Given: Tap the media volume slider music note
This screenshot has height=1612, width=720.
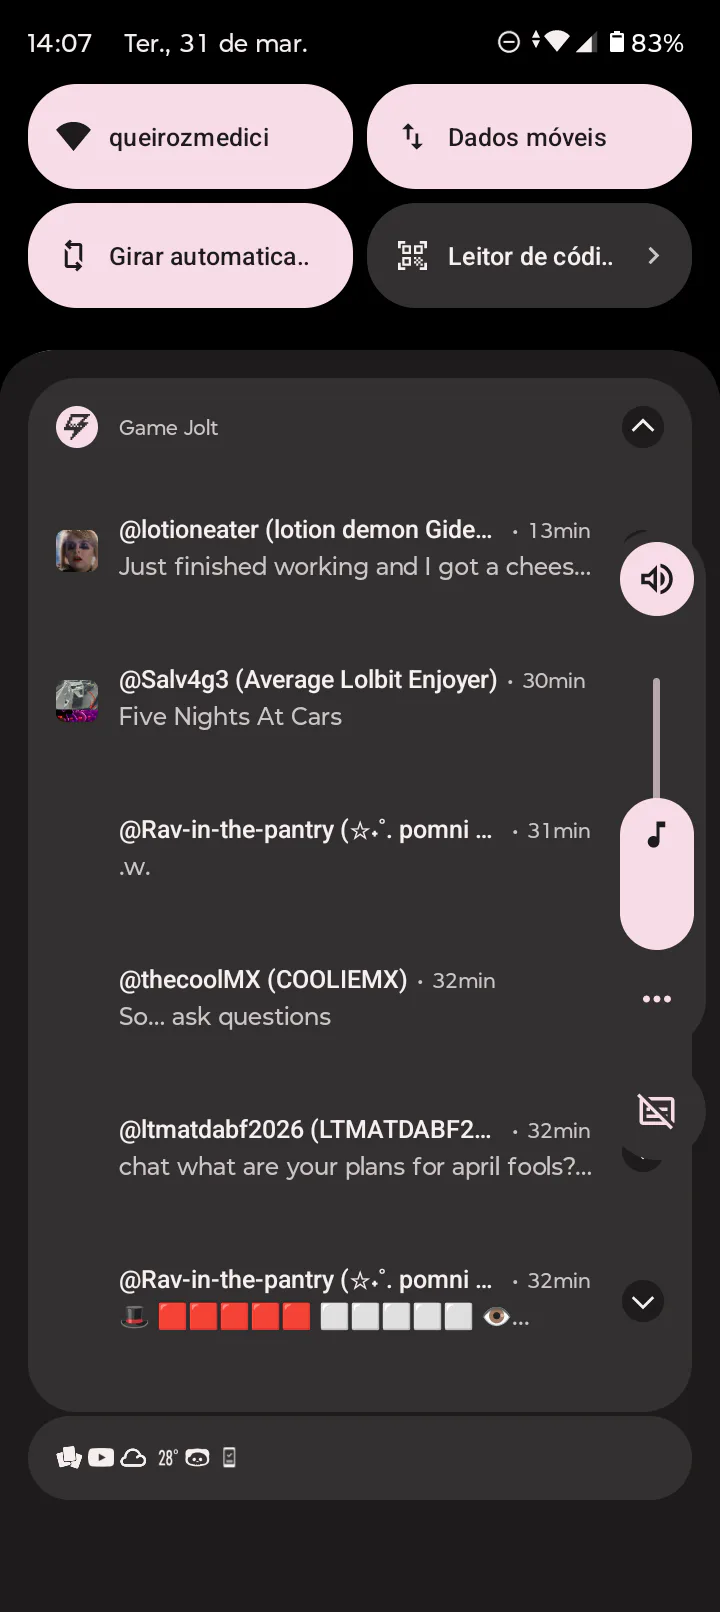Looking at the screenshot, I should pyautogui.click(x=656, y=836).
